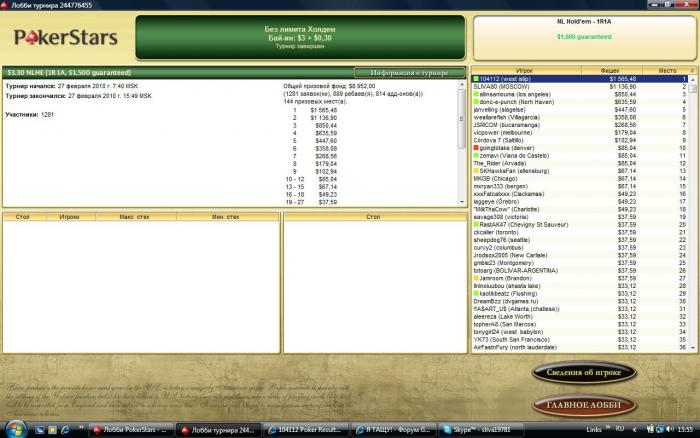Select player row aleereza (Lake Worth)
This screenshot has height=438, width=700.
(580, 316)
